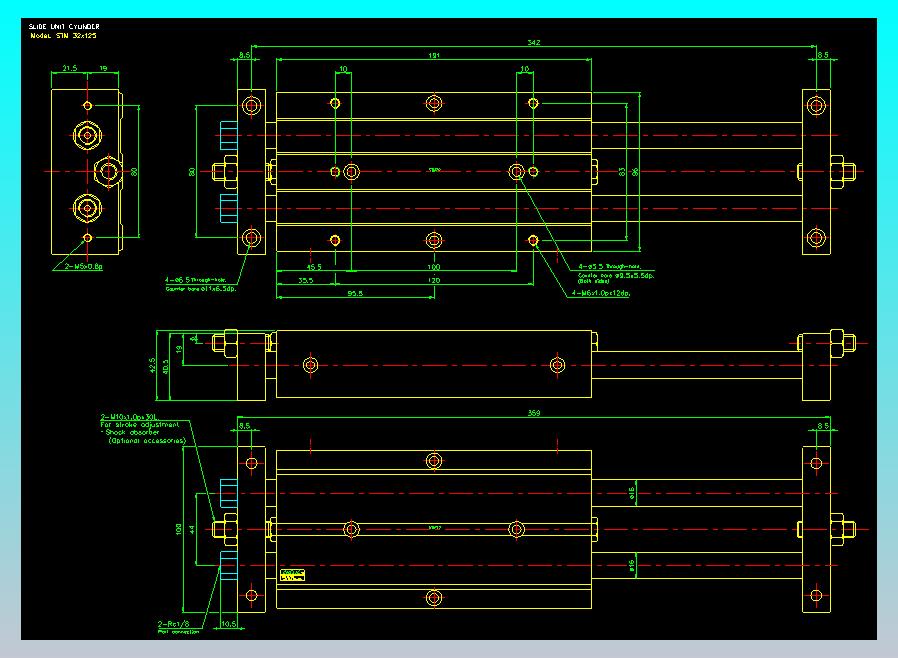Select the small yellow nameplate in bottom view
898x658 pixels.
point(293,575)
